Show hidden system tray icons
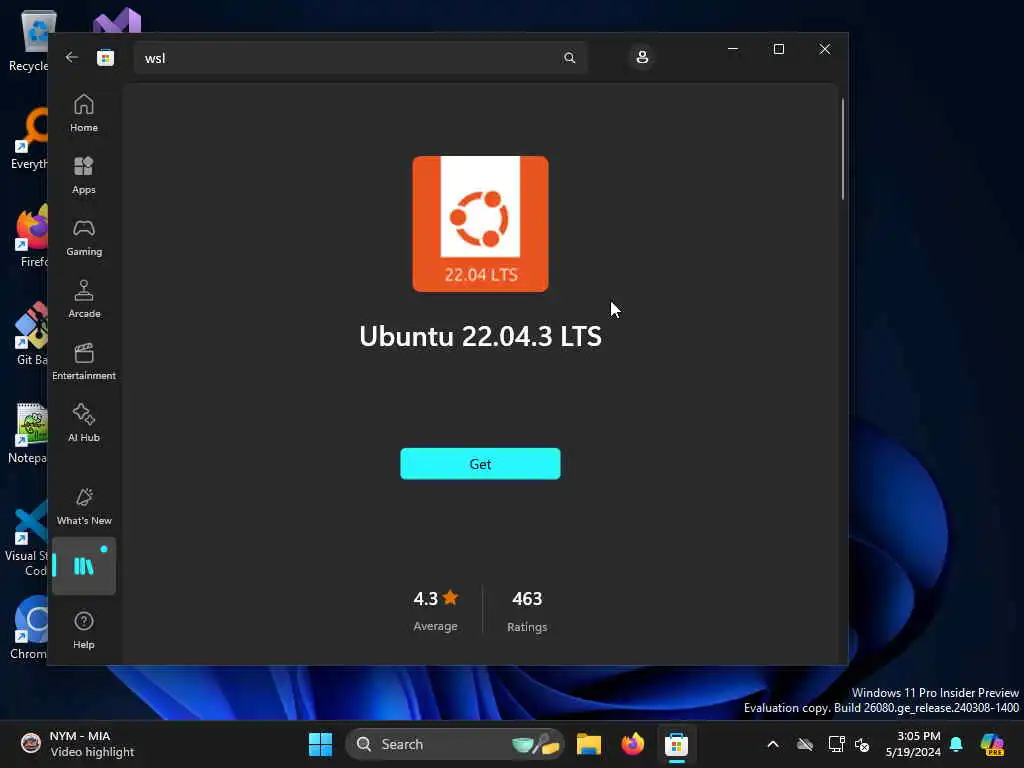1024x768 pixels. pos(773,744)
